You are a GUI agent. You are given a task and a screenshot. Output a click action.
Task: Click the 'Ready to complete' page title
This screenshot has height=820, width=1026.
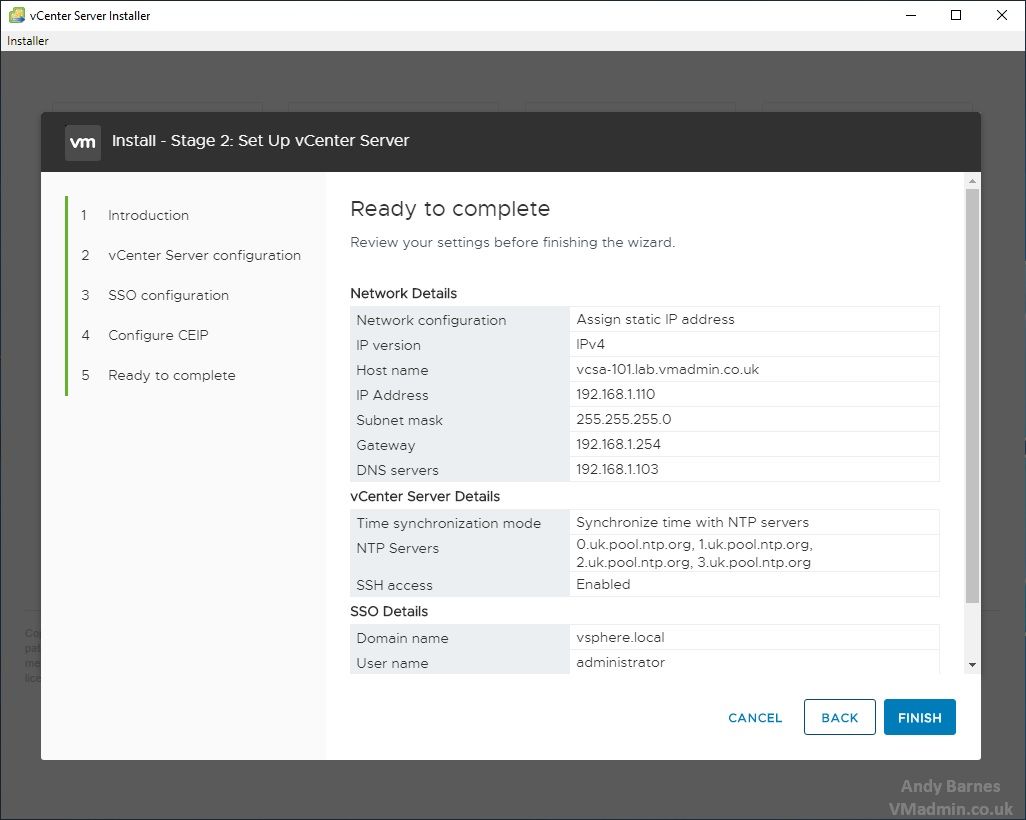(x=450, y=209)
